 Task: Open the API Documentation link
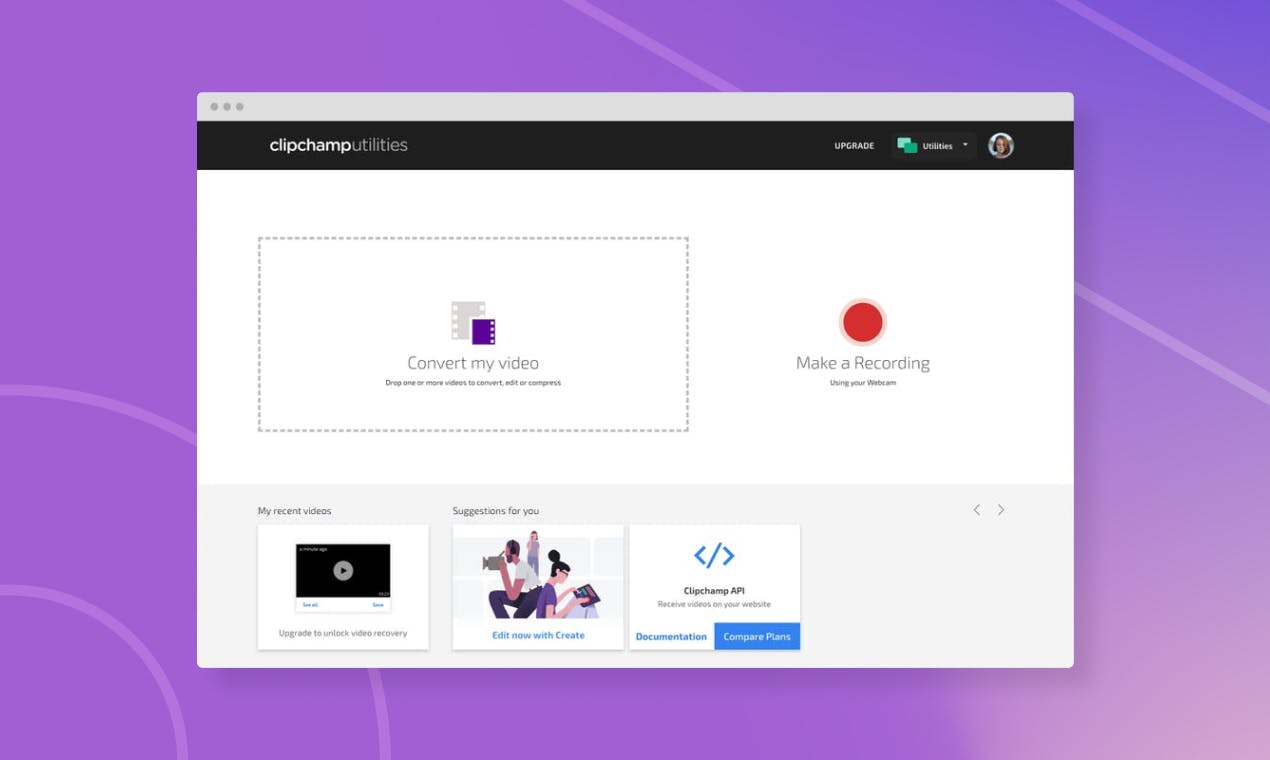point(671,636)
